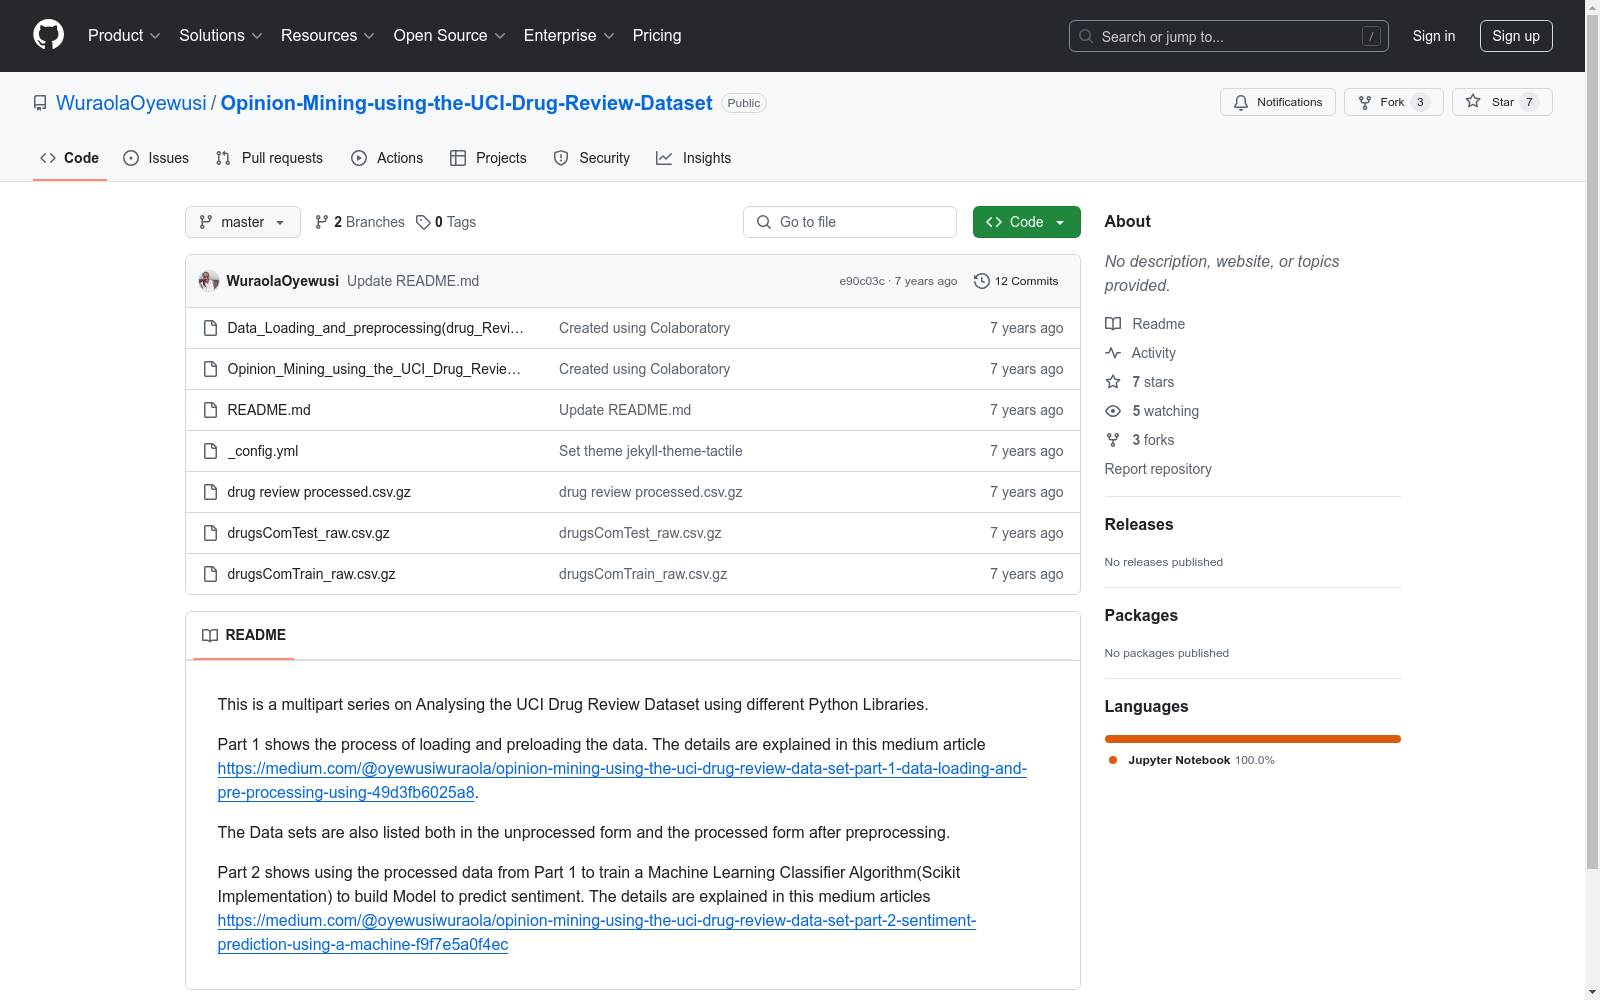Screen dimensions: 1600x1000
Task: Click the Star icon
Action: tap(1473, 101)
